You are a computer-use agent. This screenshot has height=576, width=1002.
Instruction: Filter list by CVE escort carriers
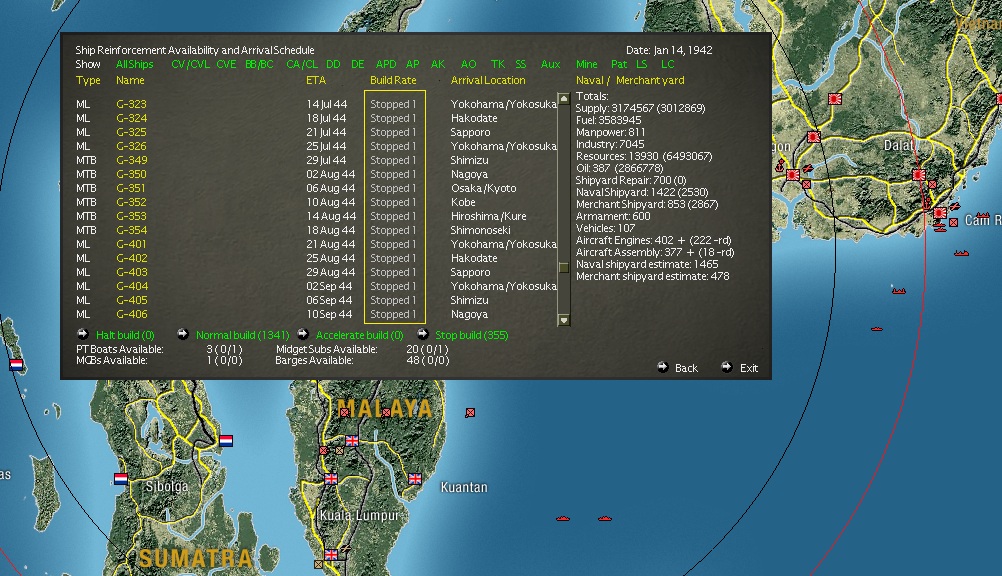pos(226,65)
